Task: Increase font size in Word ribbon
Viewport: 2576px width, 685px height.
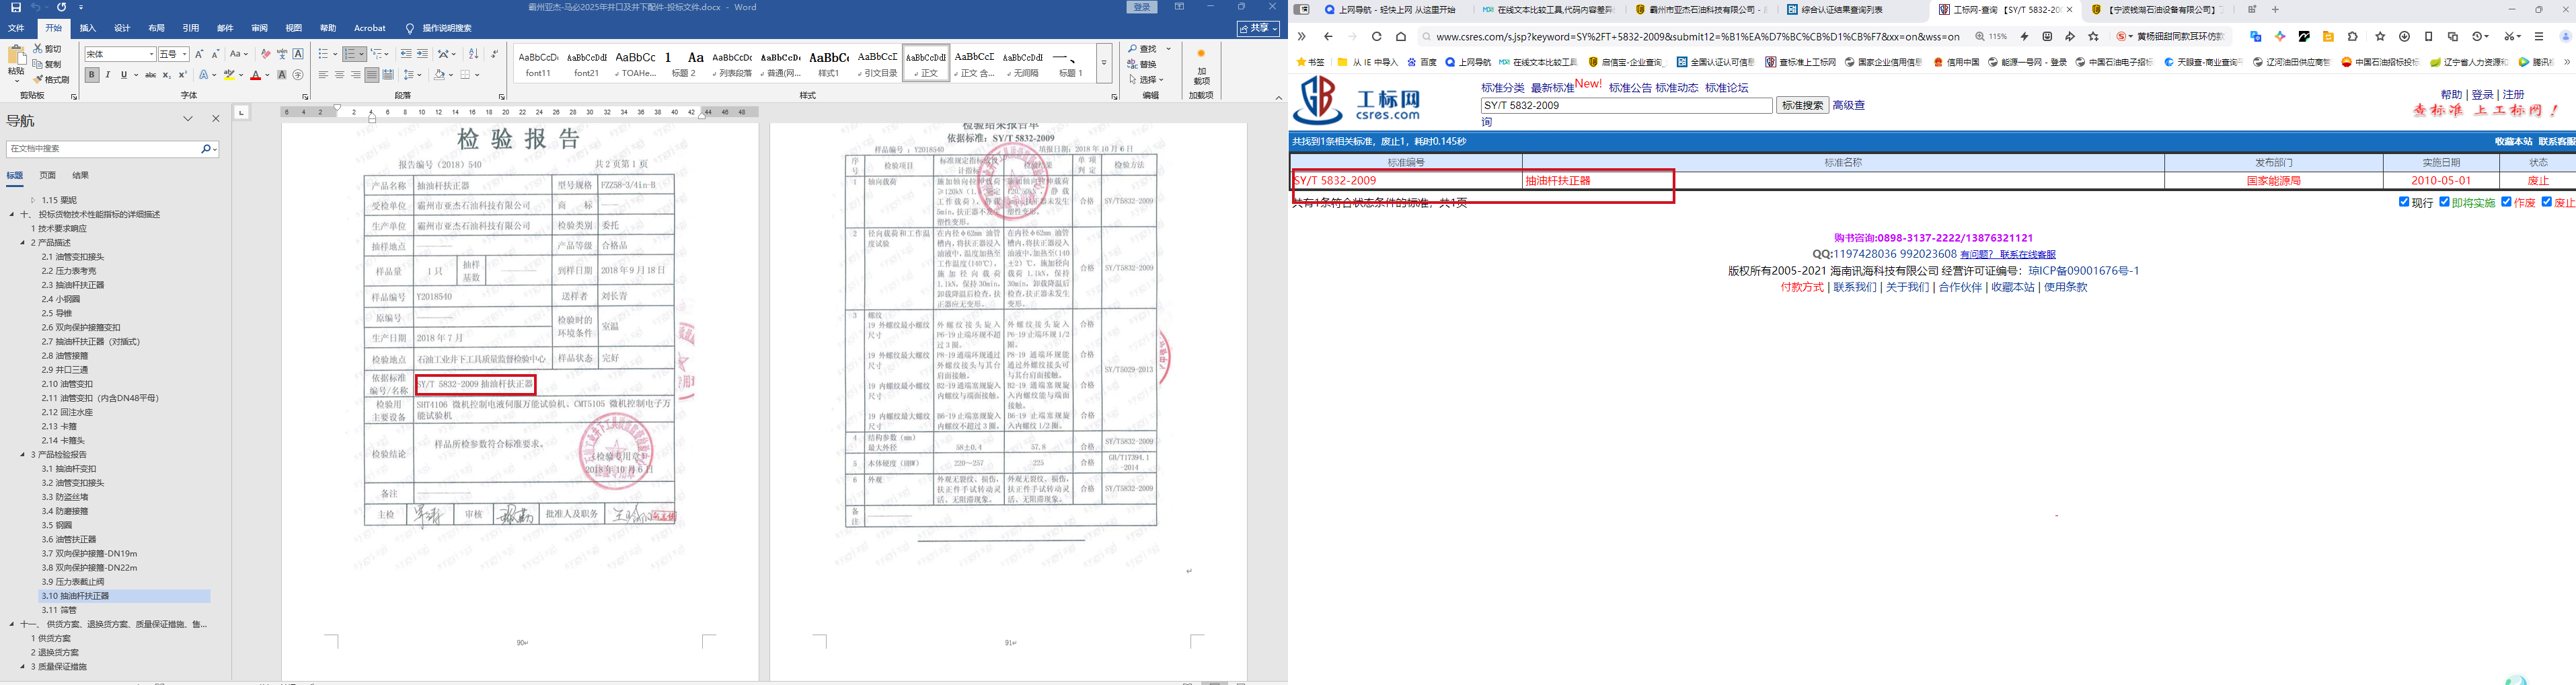Action: (x=199, y=54)
